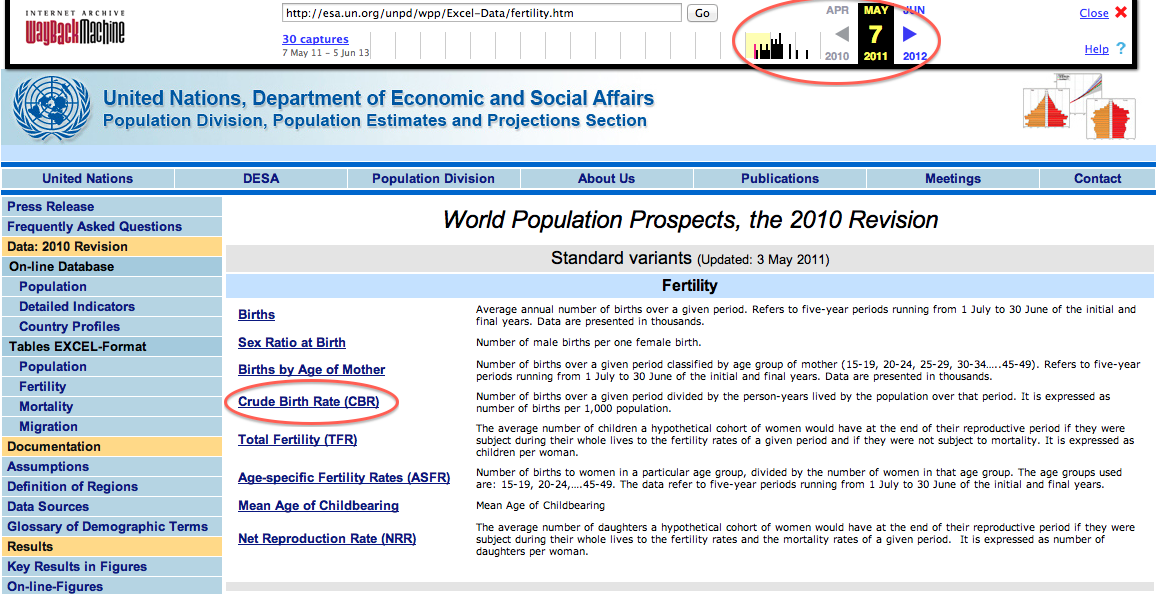This screenshot has width=1157, height=594.
Task: Open the About Us nav tab
Action: click(607, 179)
